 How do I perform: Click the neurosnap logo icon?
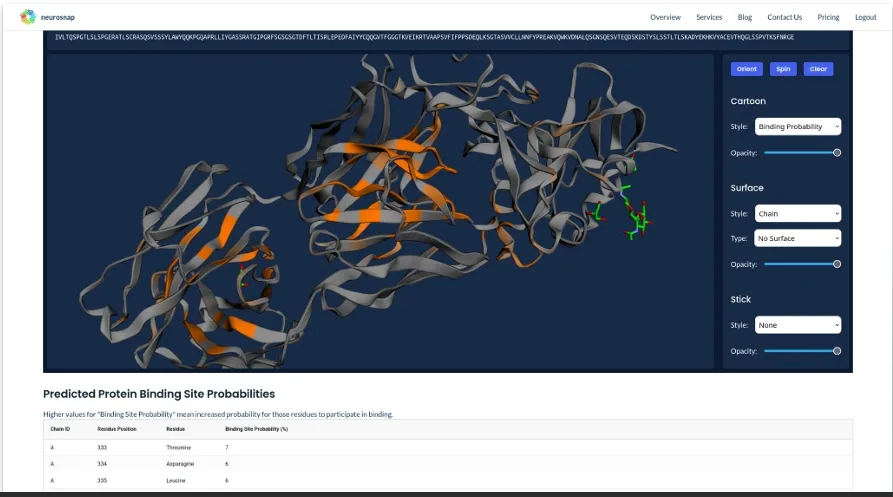(x=28, y=17)
